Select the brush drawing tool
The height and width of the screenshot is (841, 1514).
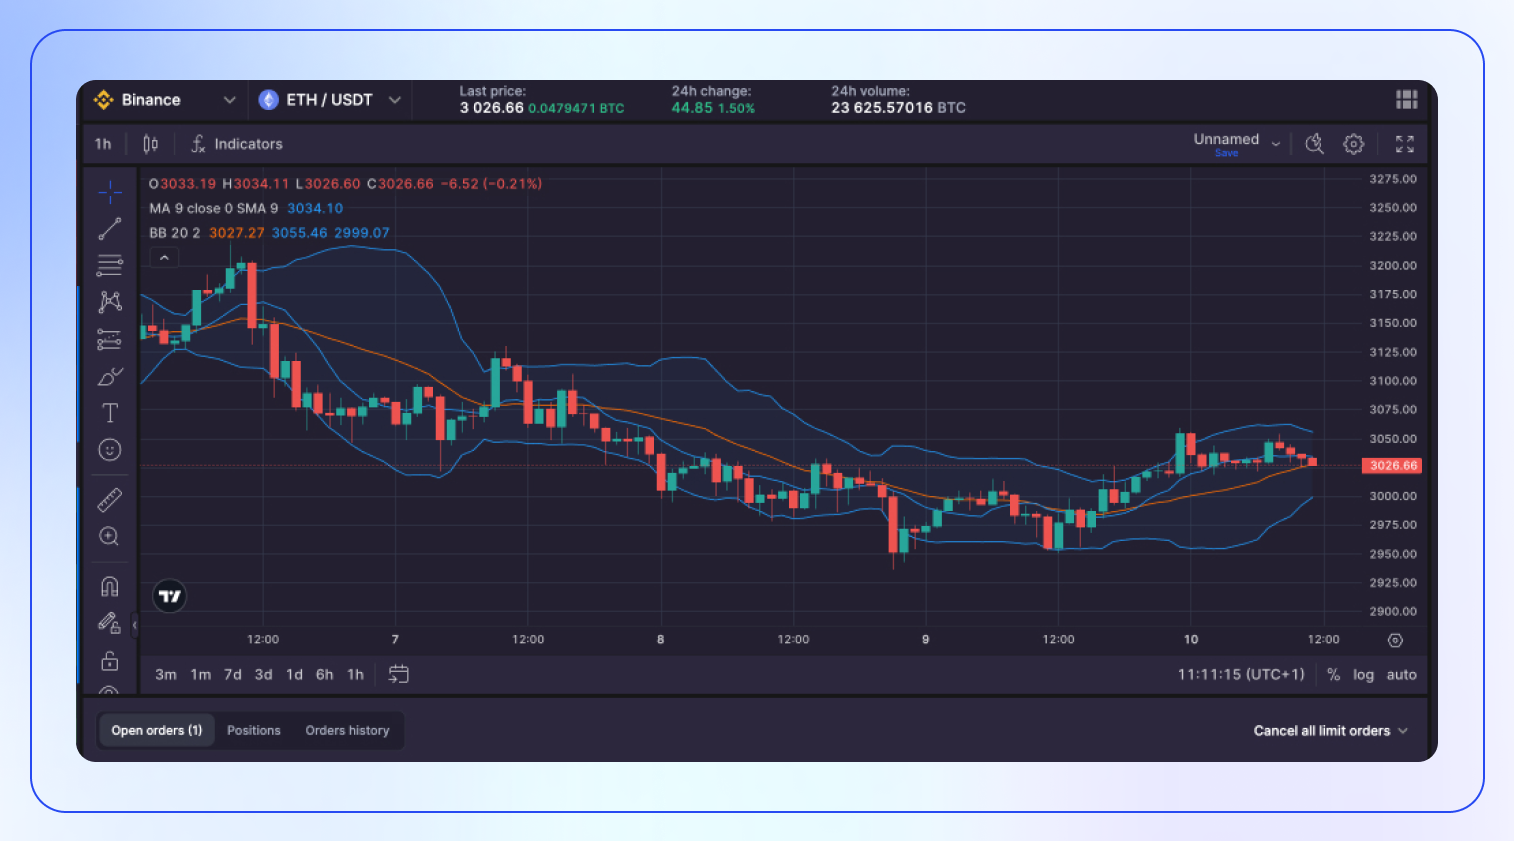tap(110, 376)
